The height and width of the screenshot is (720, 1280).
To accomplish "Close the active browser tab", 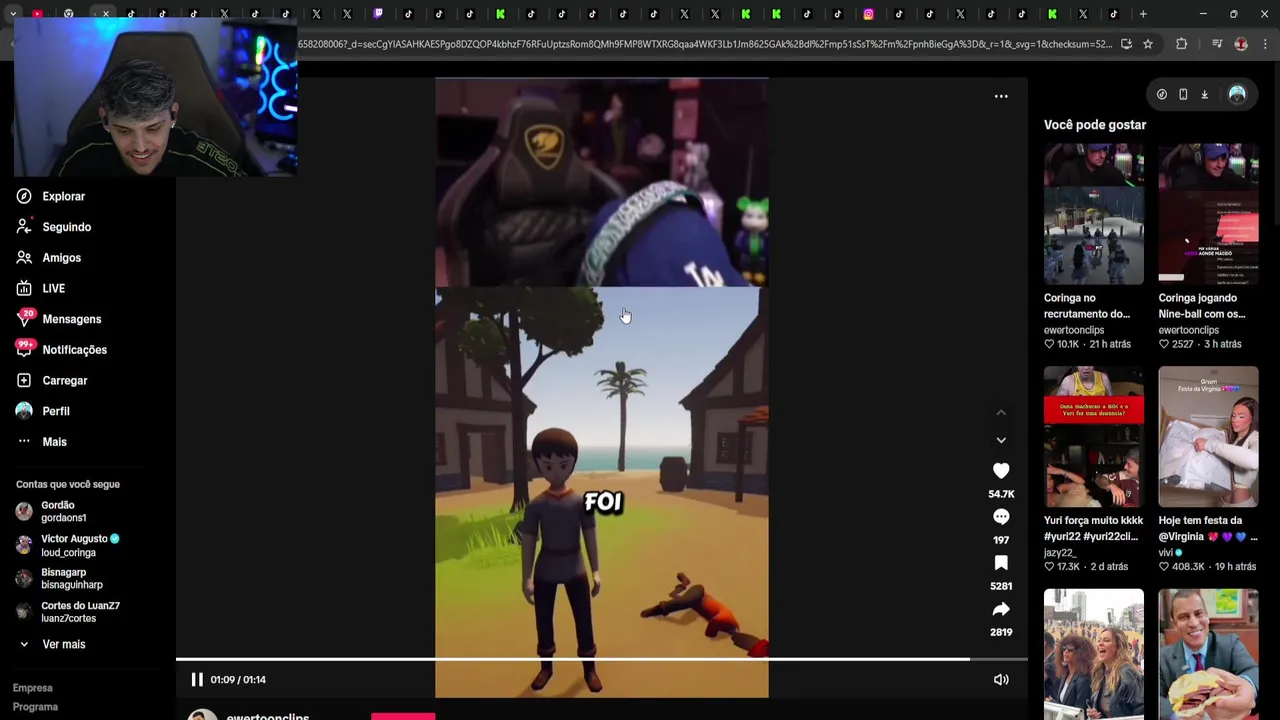I will coord(105,14).
